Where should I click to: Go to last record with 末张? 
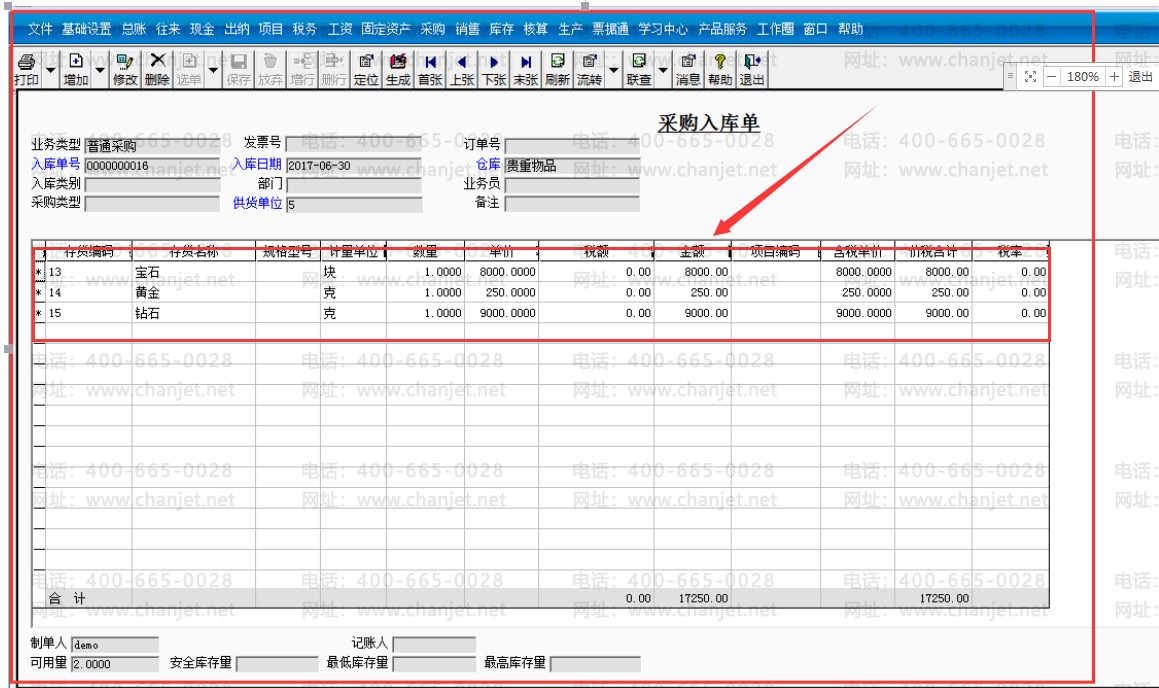coord(526,69)
